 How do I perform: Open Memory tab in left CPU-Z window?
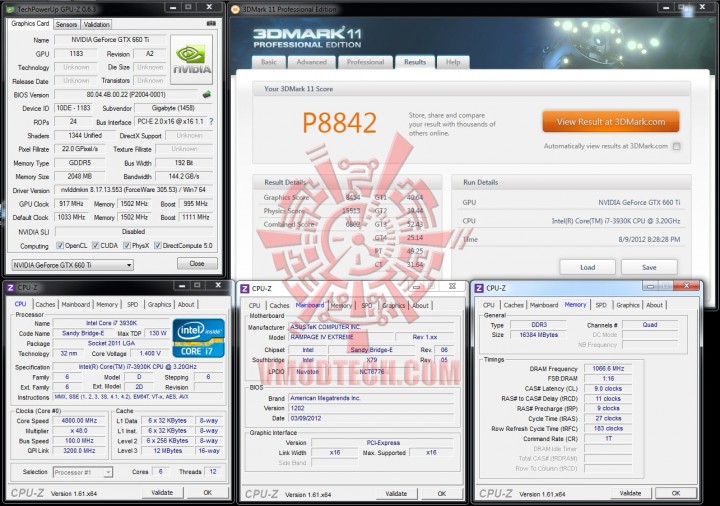(x=107, y=304)
